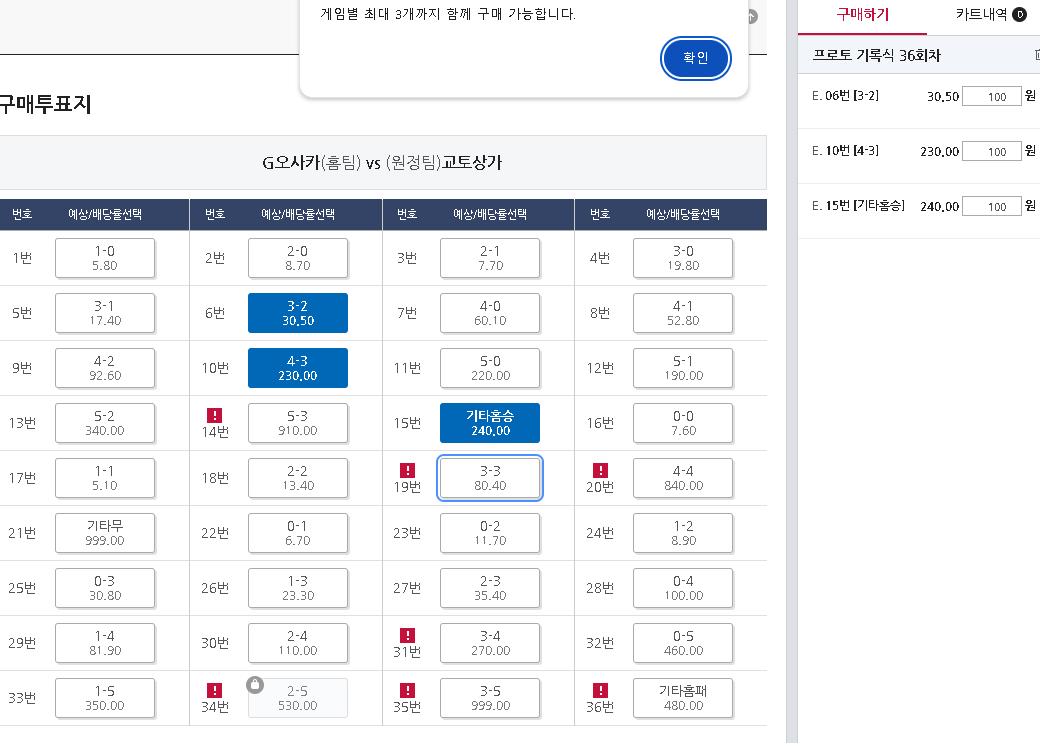Click the amount field for E. 06번
The height and width of the screenshot is (743, 1040).
click(991, 96)
